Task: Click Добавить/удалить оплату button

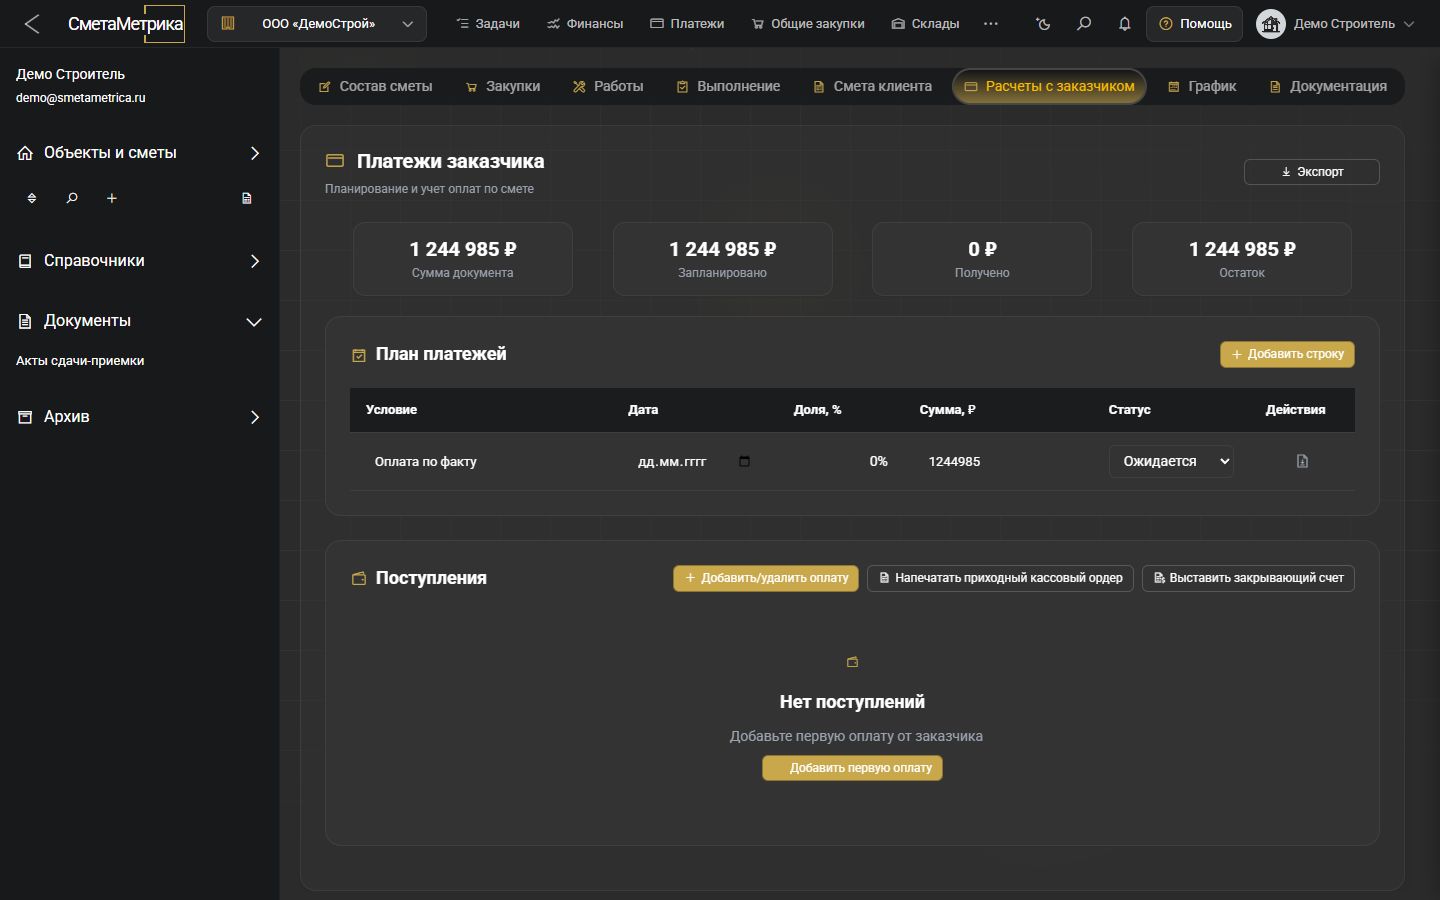Action: [766, 578]
